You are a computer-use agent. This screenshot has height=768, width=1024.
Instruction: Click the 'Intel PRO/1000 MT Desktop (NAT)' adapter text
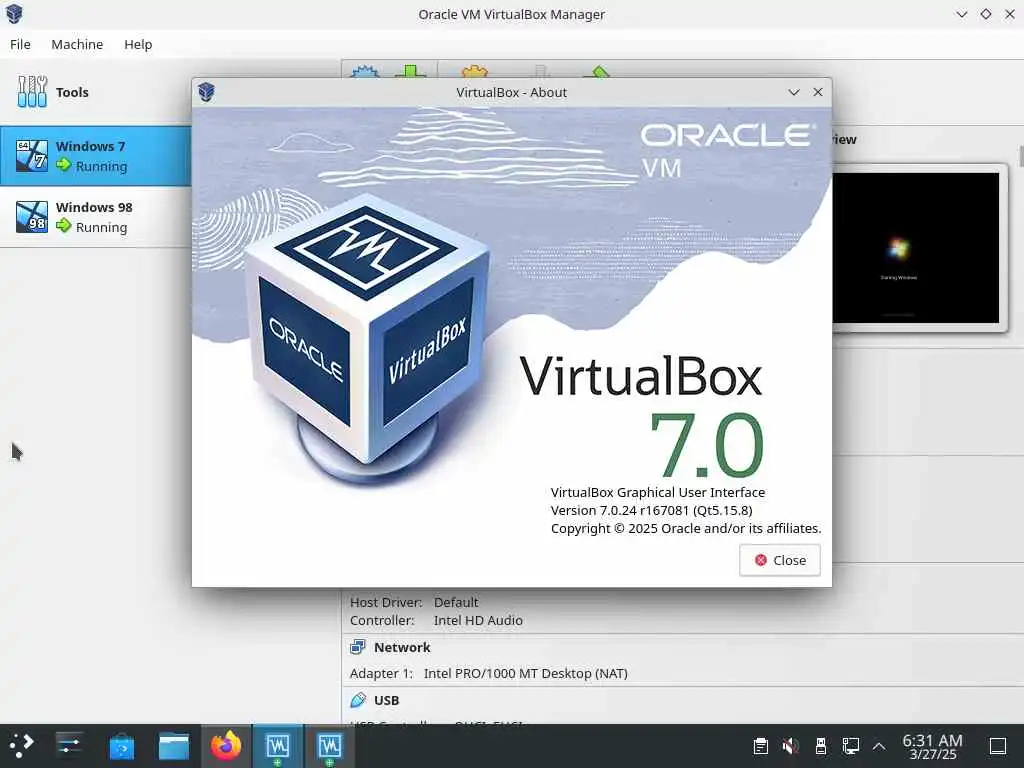(x=526, y=673)
